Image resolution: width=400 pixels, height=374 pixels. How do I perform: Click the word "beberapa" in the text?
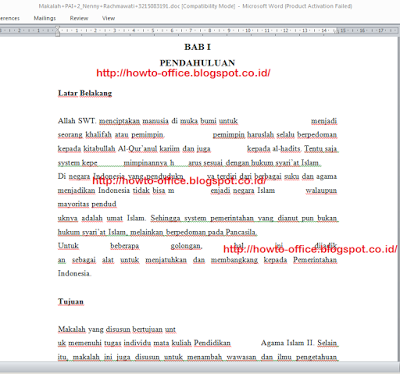click(x=125, y=246)
